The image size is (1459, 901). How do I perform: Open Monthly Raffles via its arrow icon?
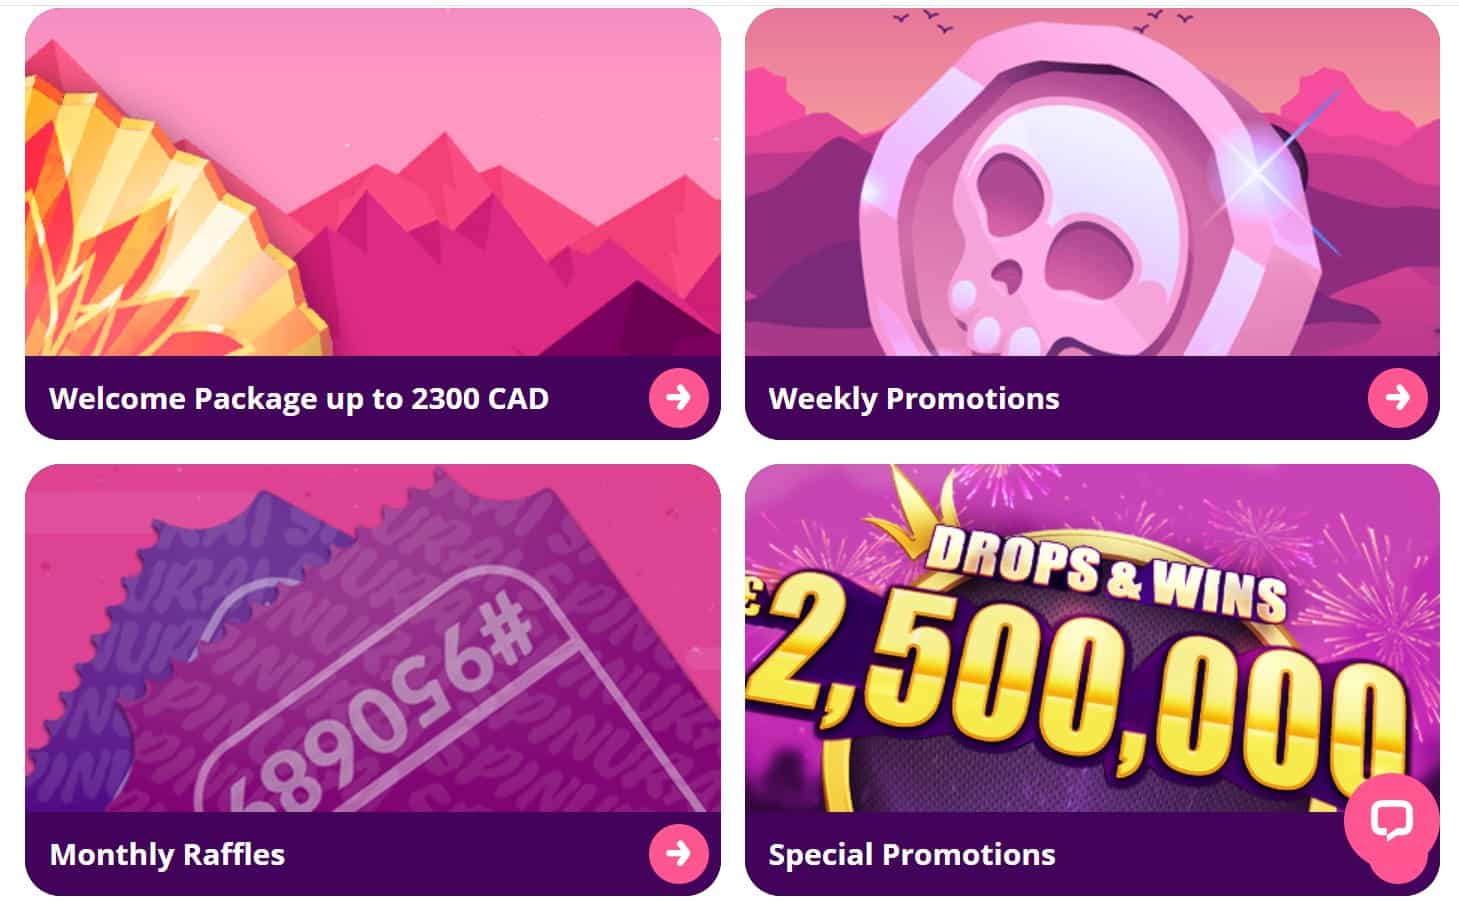tap(678, 853)
